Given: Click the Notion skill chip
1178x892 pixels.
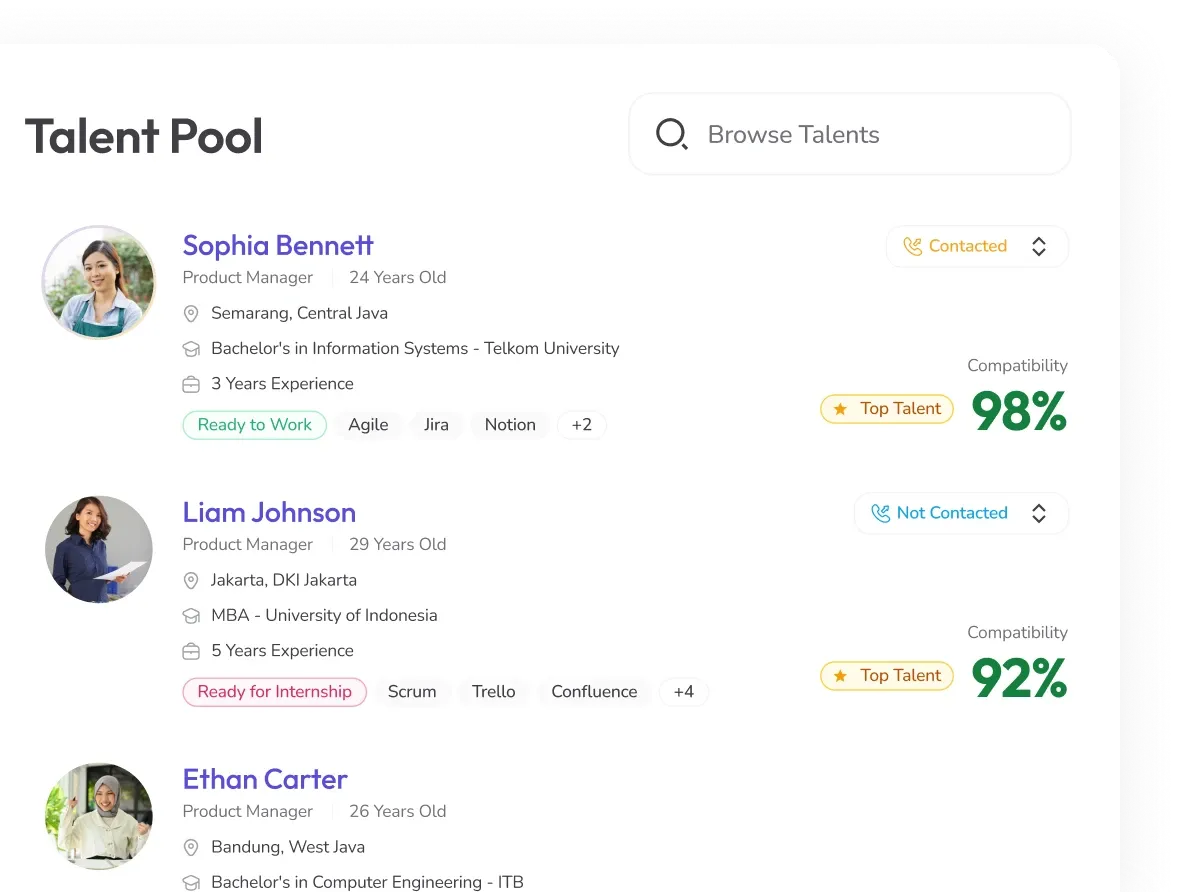Looking at the screenshot, I should (x=510, y=425).
